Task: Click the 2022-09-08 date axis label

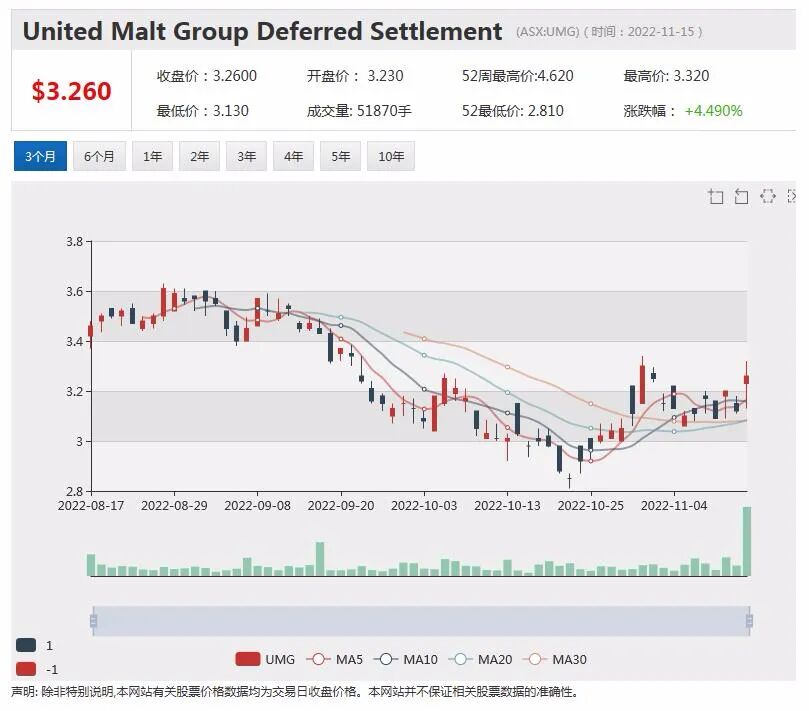Action: tap(257, 506)
